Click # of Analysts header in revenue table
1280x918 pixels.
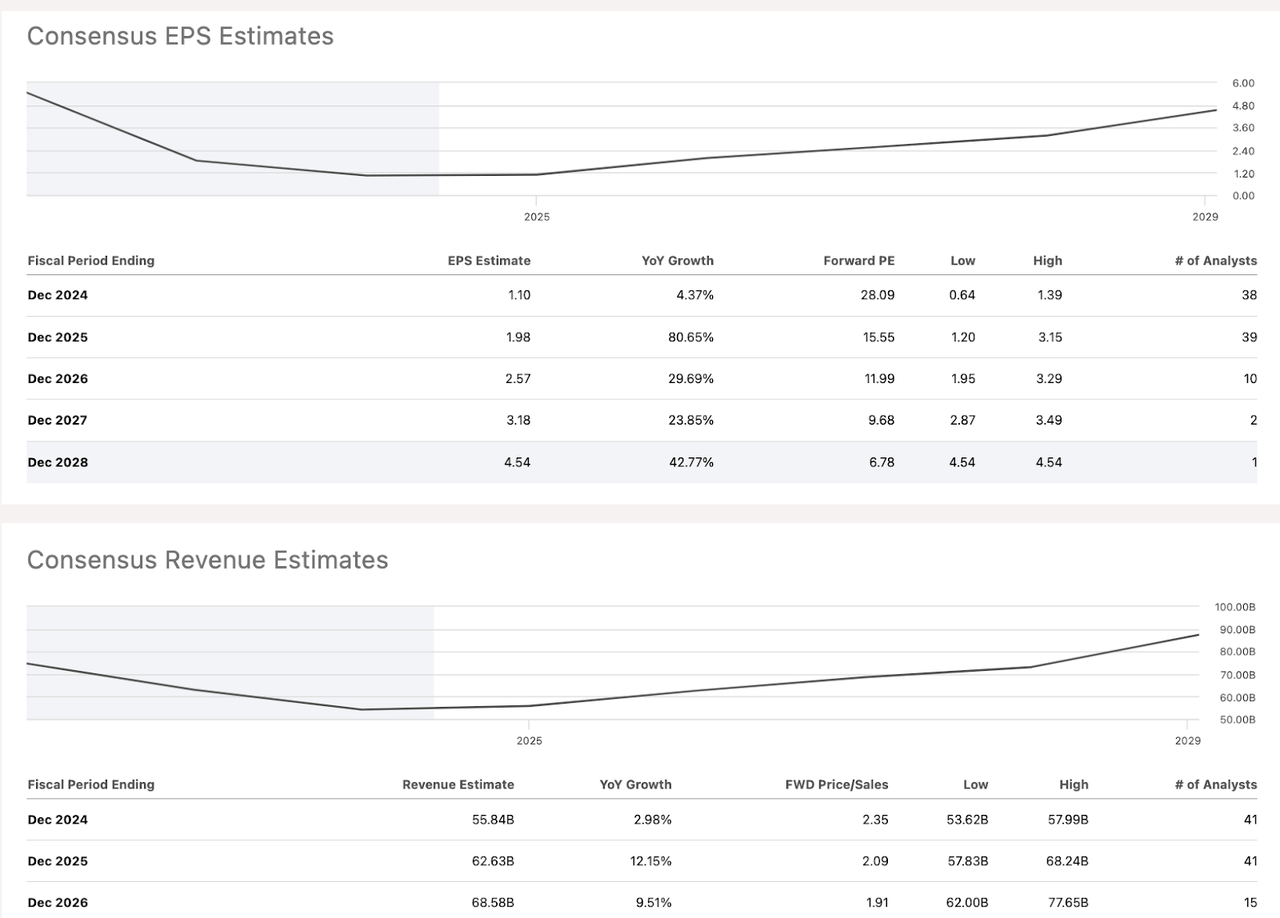click(1216, 785)
